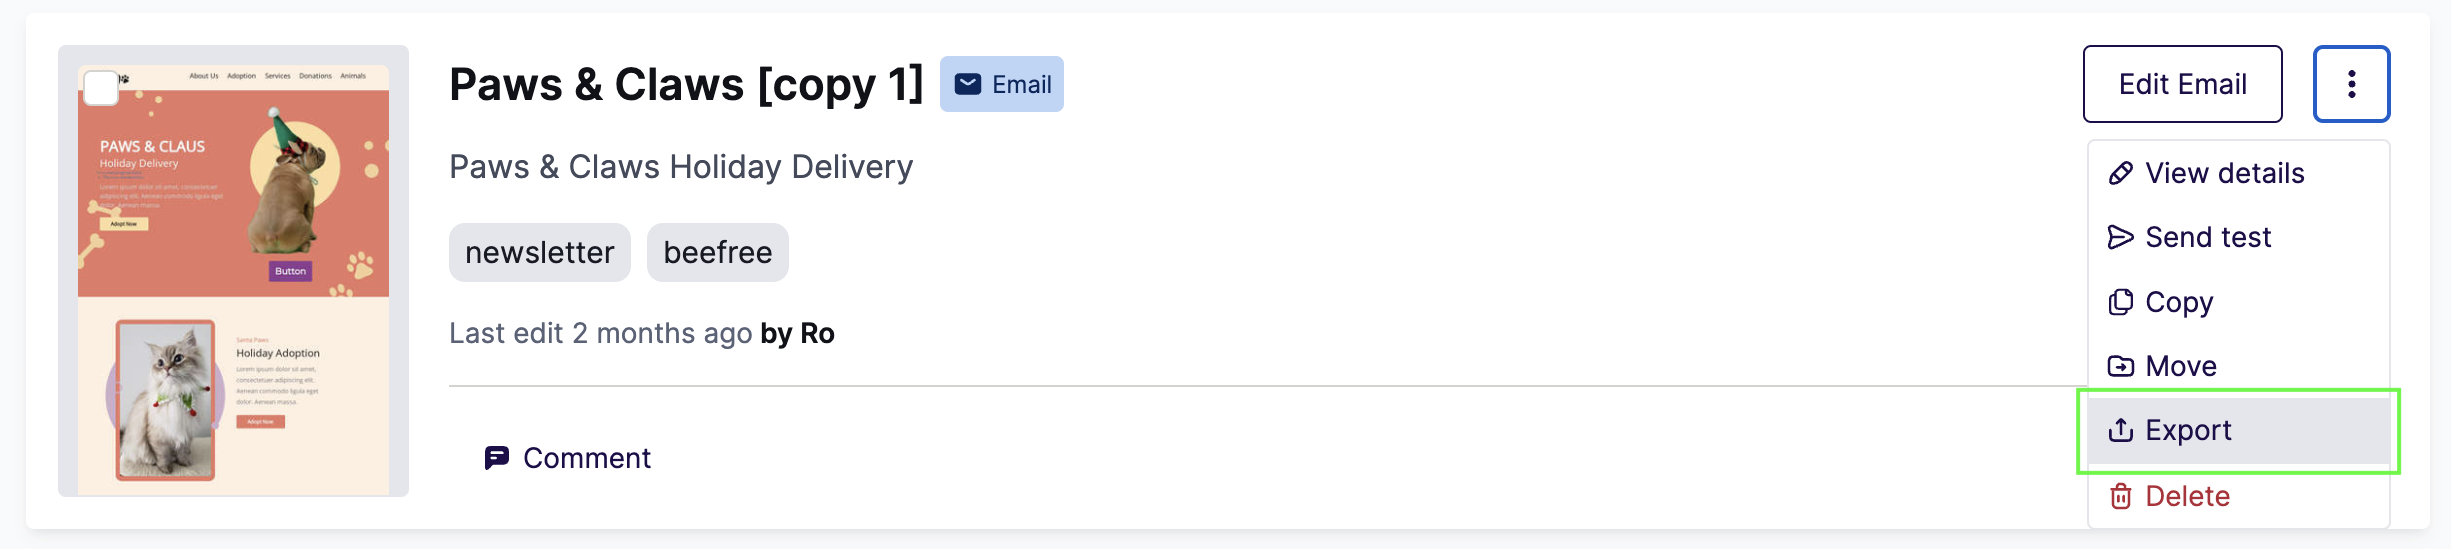Click the pencil icon beside View details
The height and width of the screenshot is (549, 2451).
point(2120,173)
